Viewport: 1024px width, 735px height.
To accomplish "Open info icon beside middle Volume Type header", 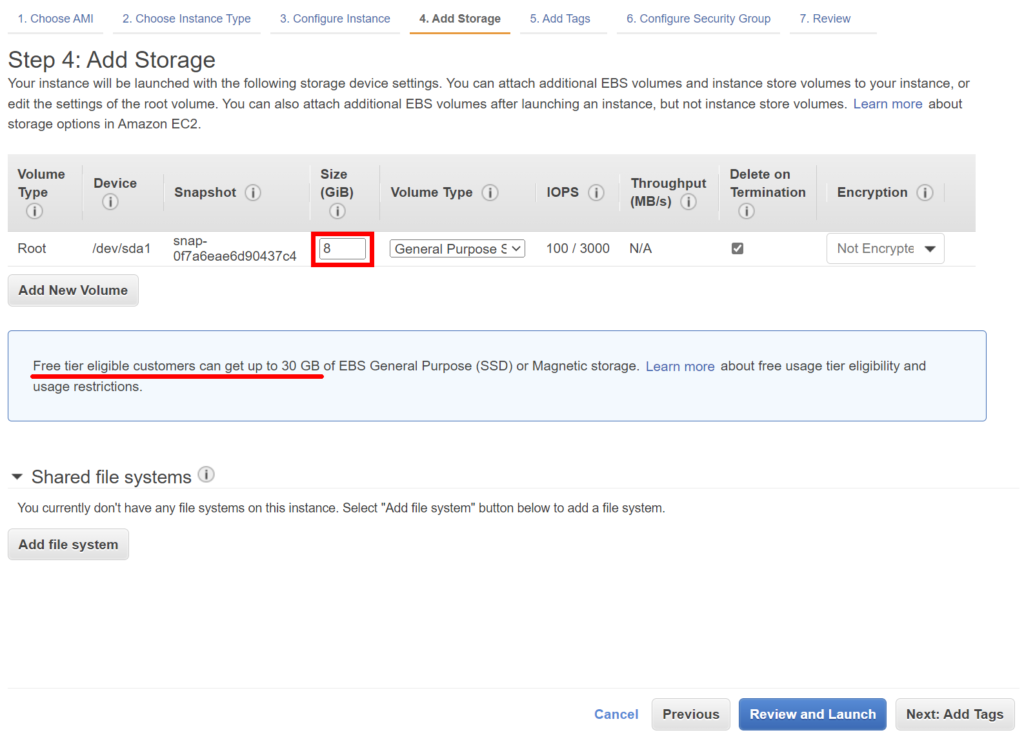I will [490, 193].
